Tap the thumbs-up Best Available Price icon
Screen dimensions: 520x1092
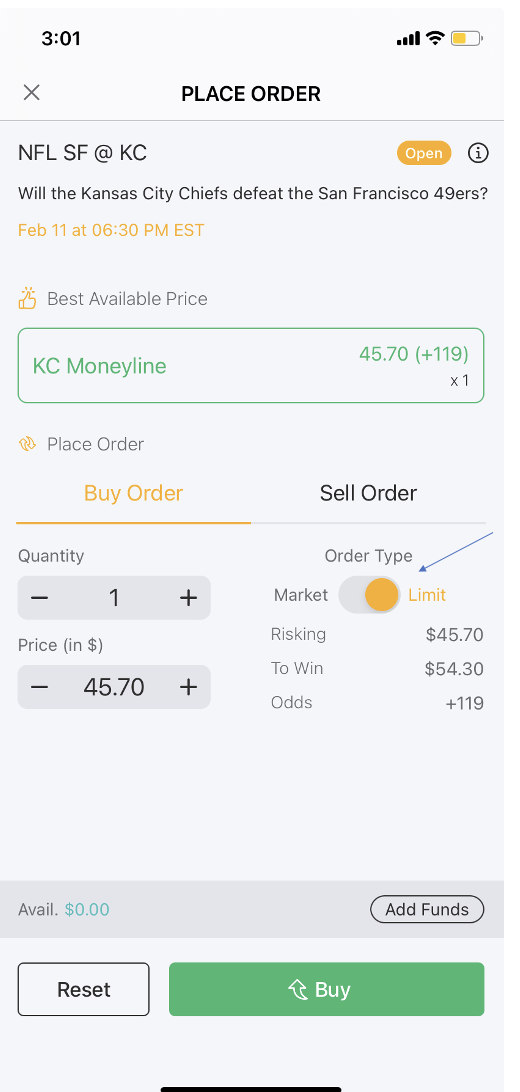pos(27,298)
